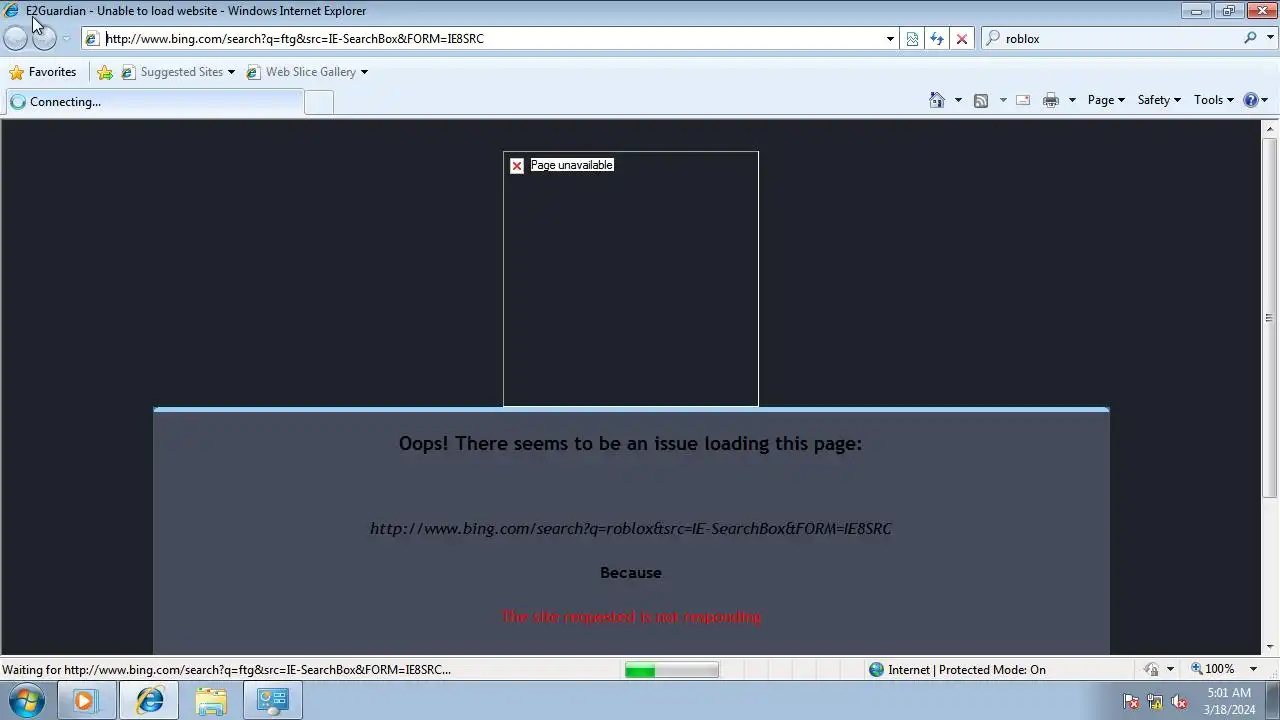1280x720 pixels.
Task: Click the red 'site requested is not responding' text
Action: click(x=631, y=617)
